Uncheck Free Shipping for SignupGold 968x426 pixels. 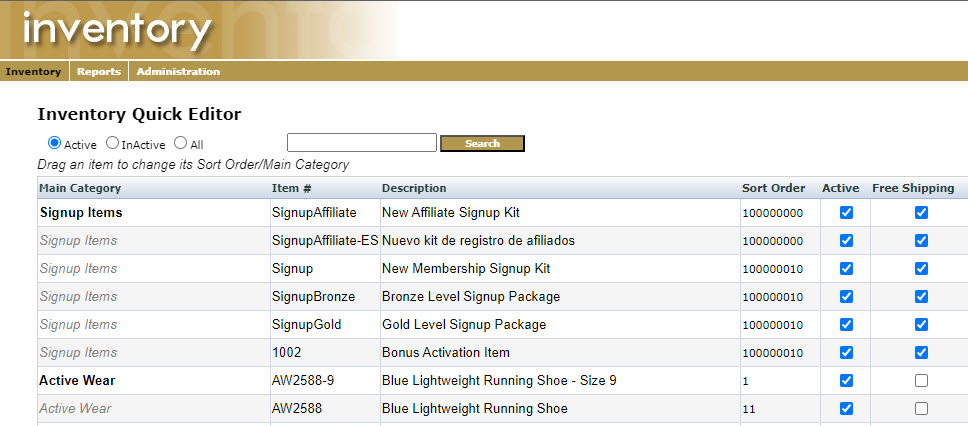921,325
